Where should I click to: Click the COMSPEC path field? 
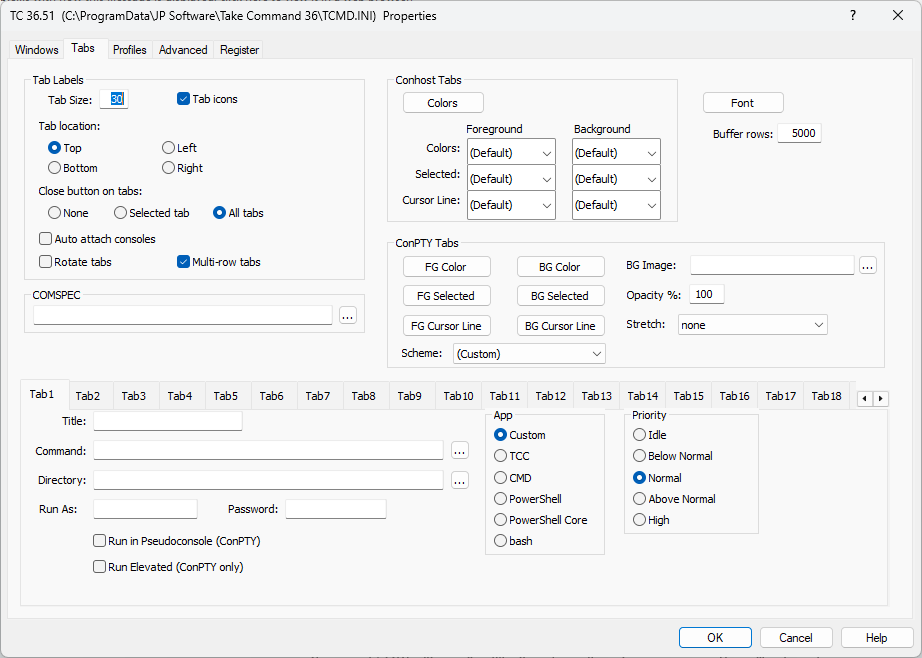coord(183,315)
